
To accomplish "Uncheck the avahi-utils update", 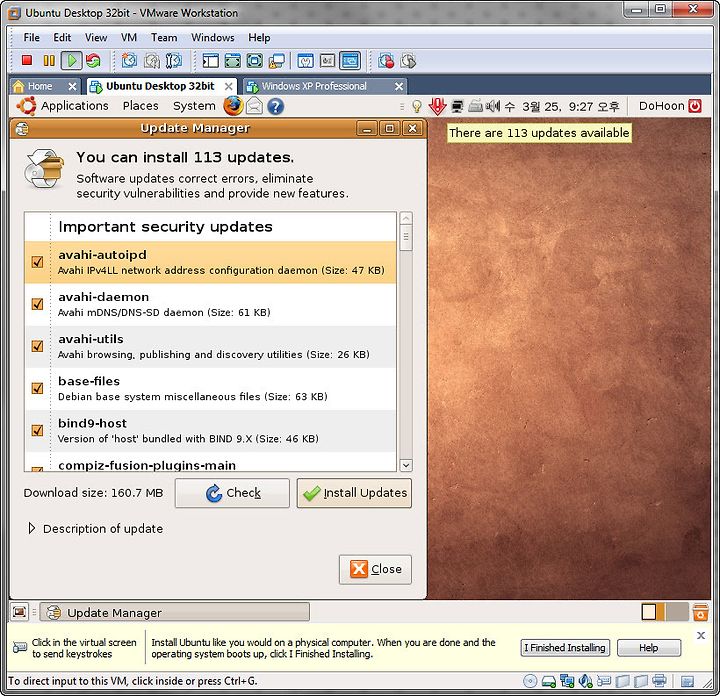I will [37, 346].
